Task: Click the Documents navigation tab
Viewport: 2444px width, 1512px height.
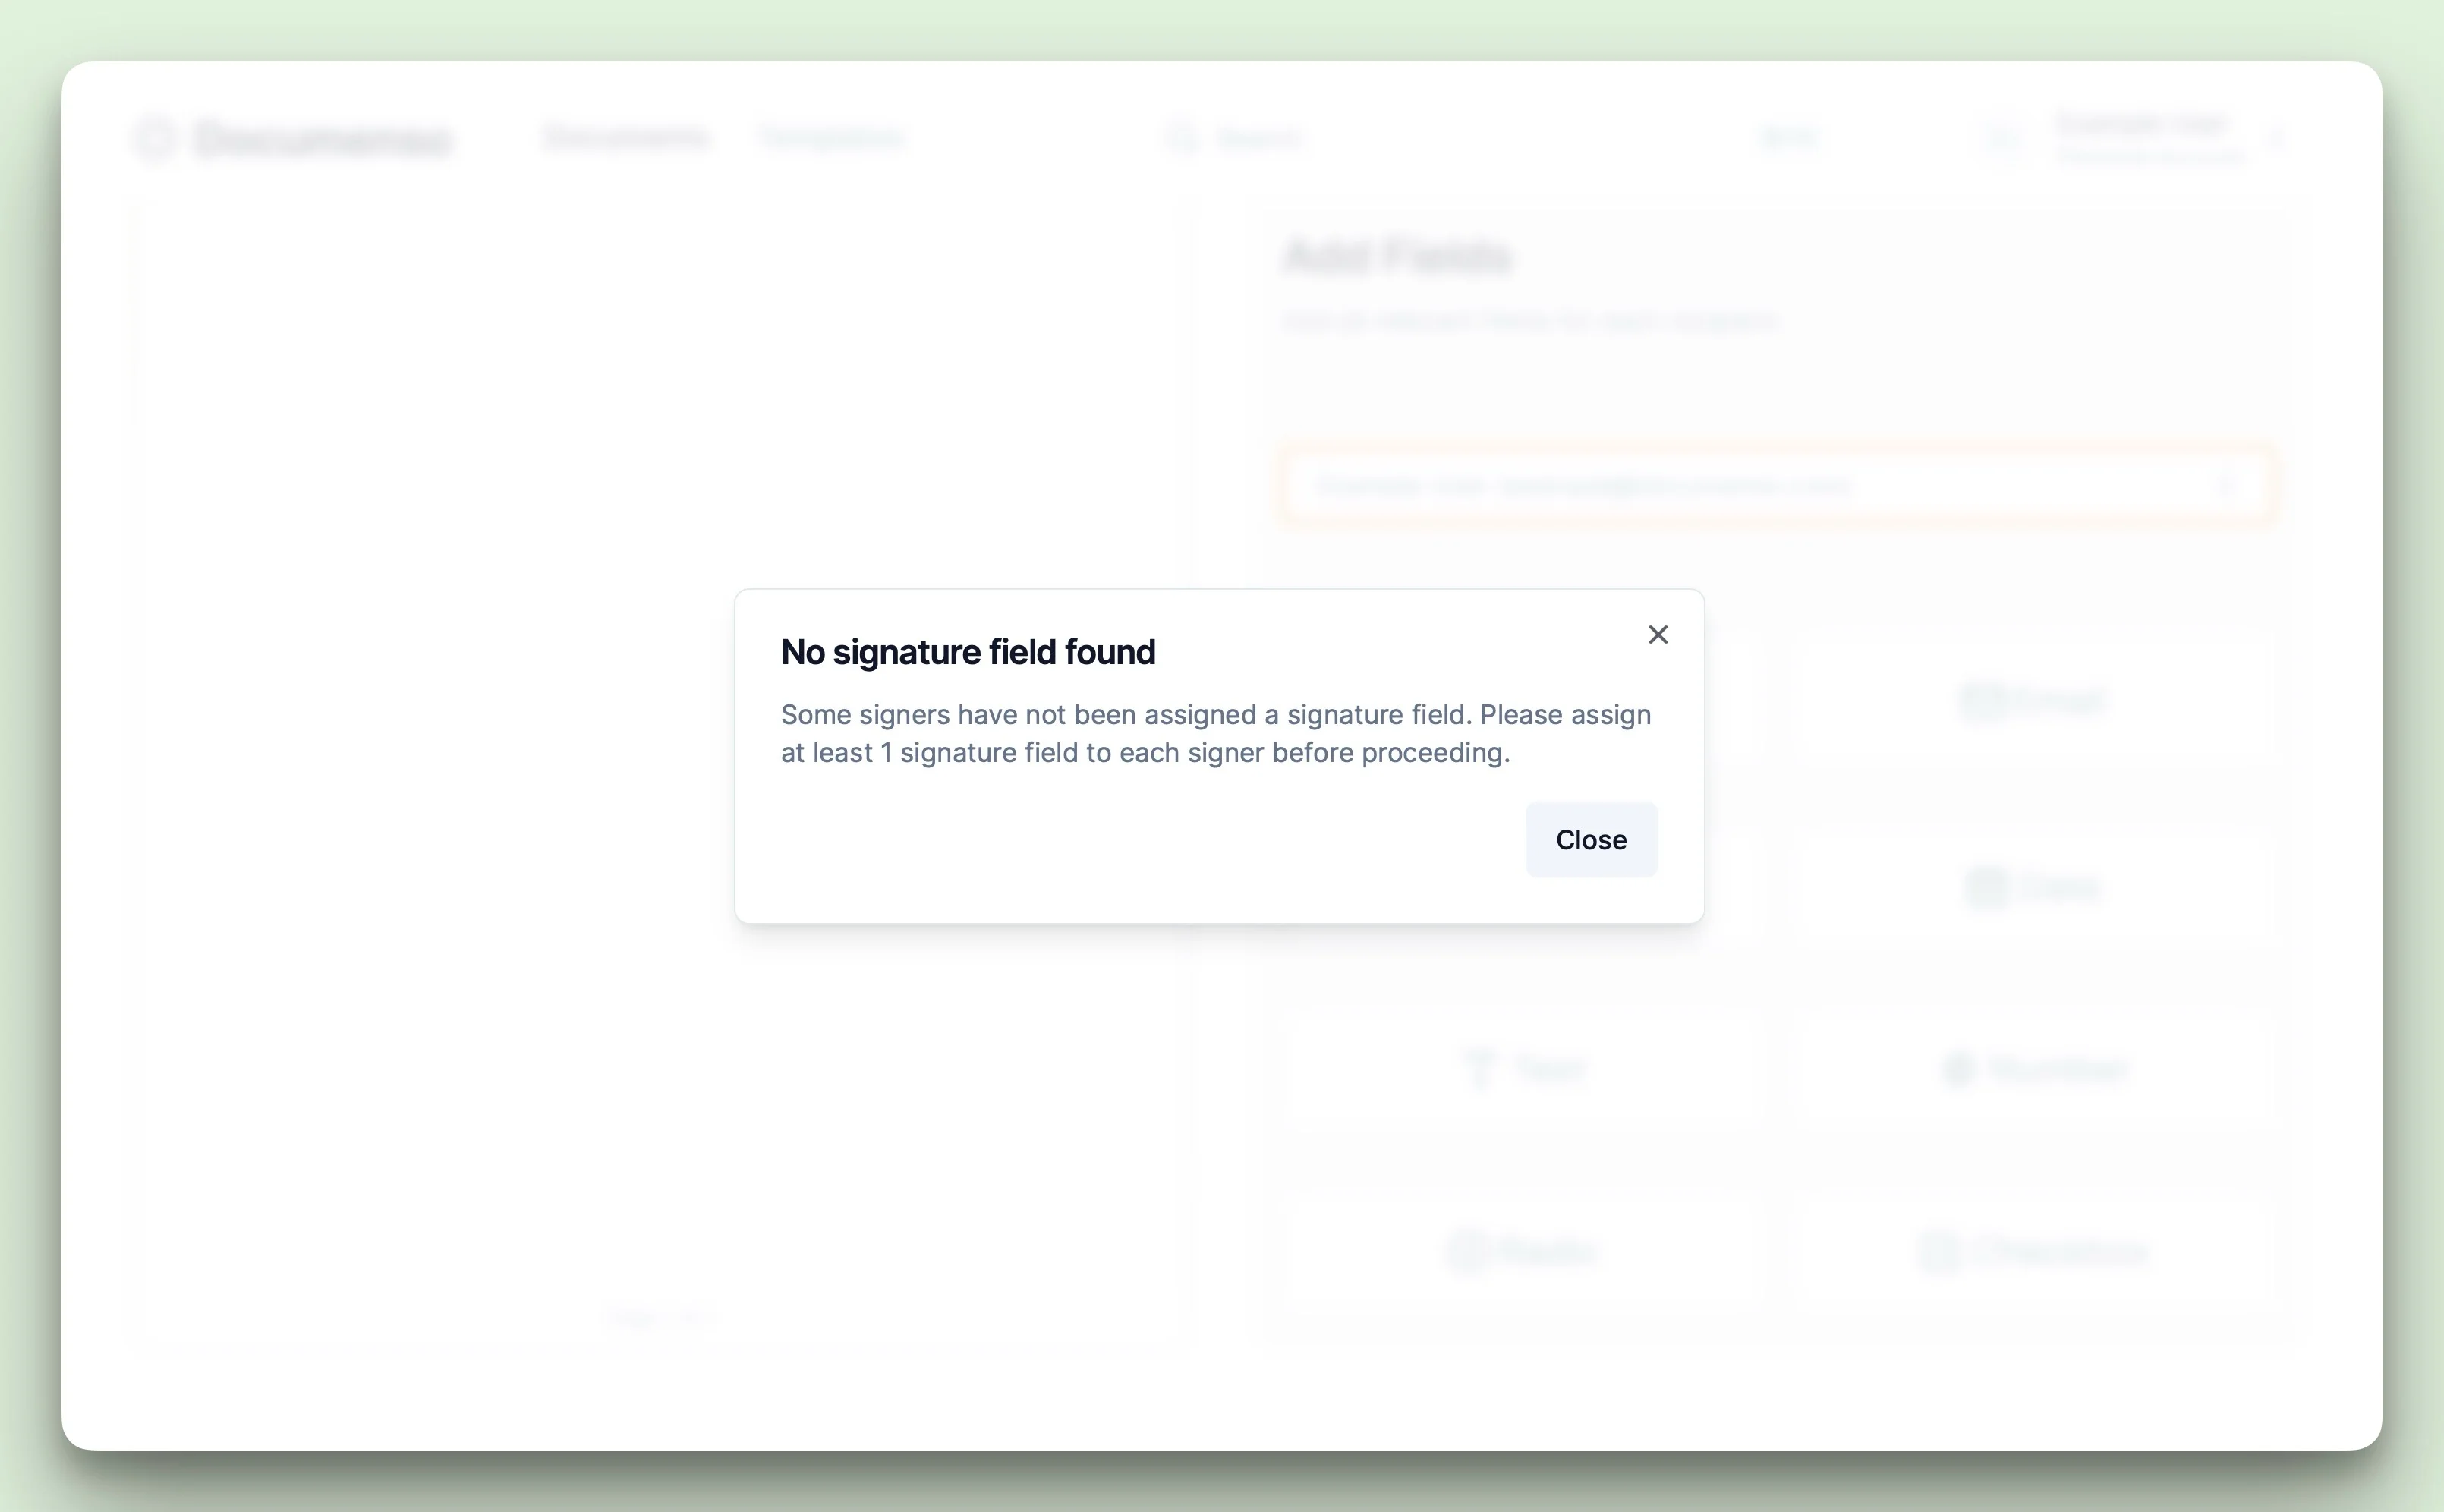Action: [x=625, y=138]
